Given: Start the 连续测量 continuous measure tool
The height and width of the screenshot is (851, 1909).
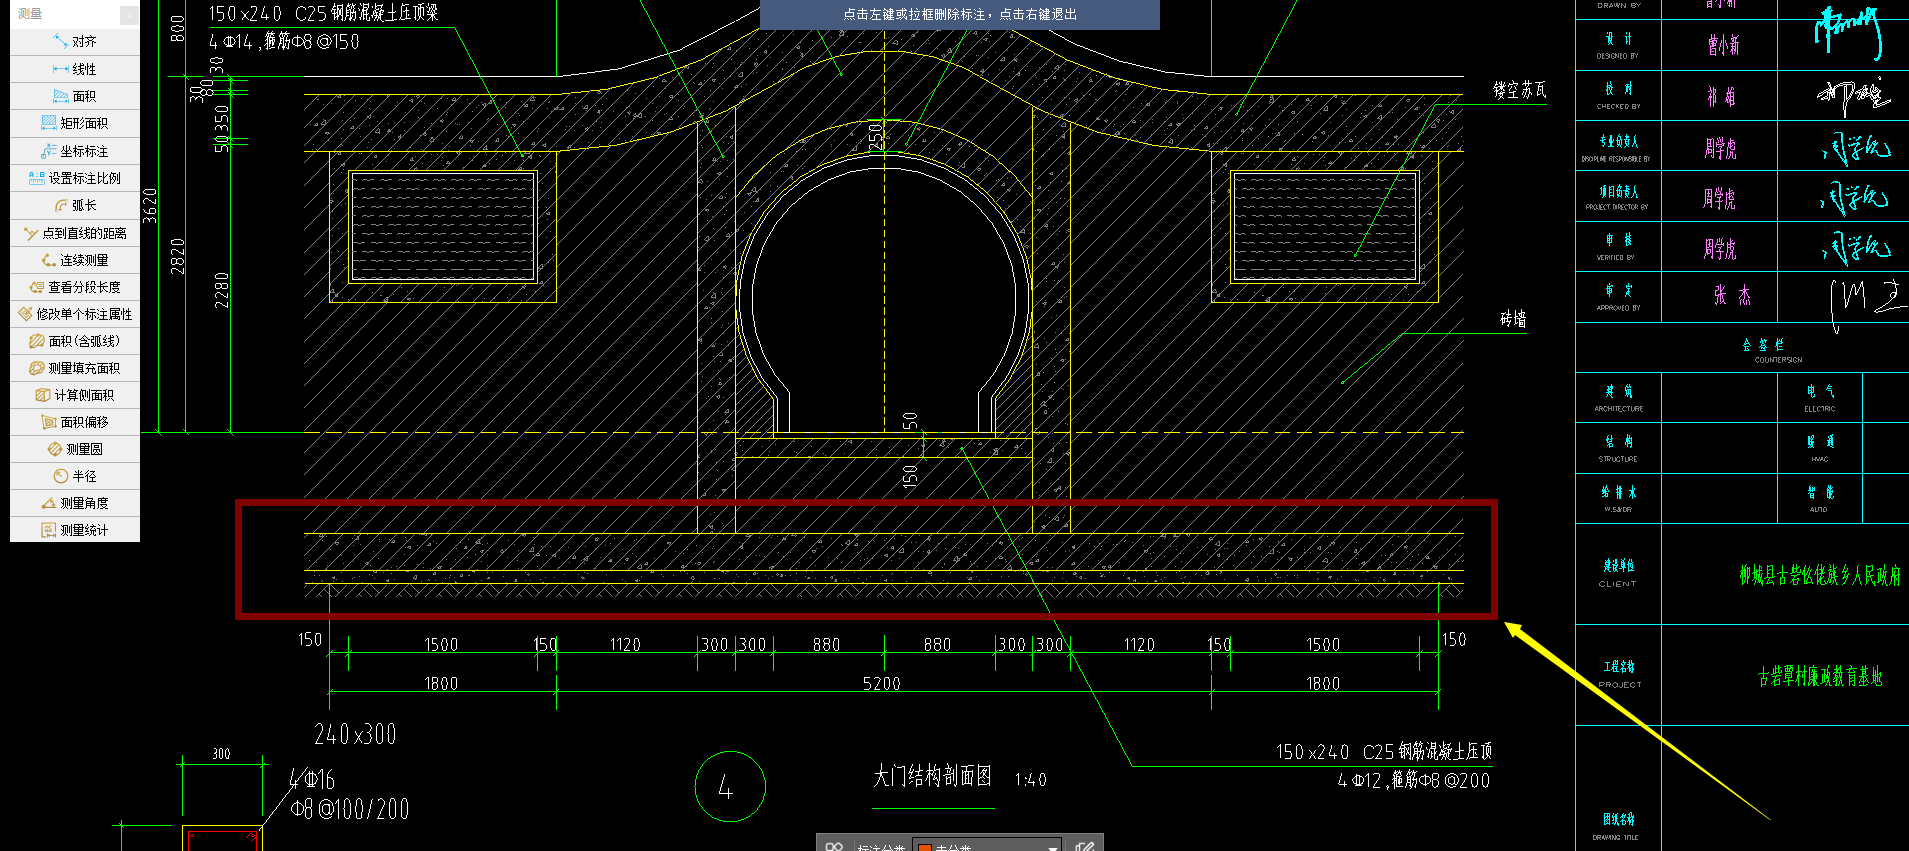Looking at the screenshot, I should click(x=75, y=260).
